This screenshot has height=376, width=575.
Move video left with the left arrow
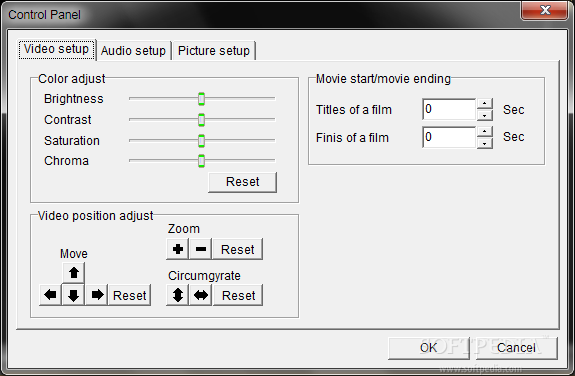(x=50, y=295)
